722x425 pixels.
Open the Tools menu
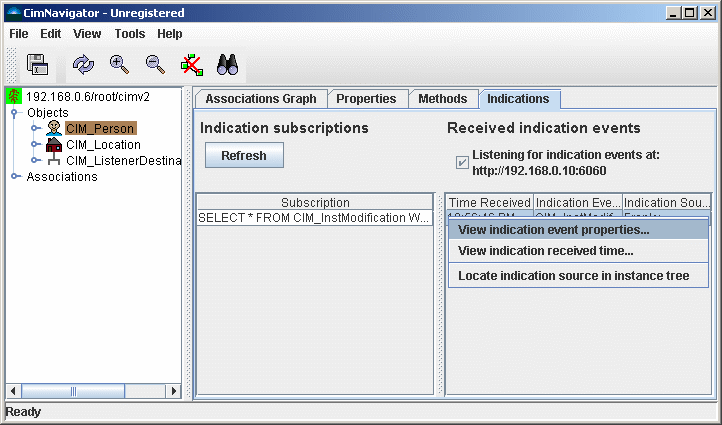(x=129, y=33)
